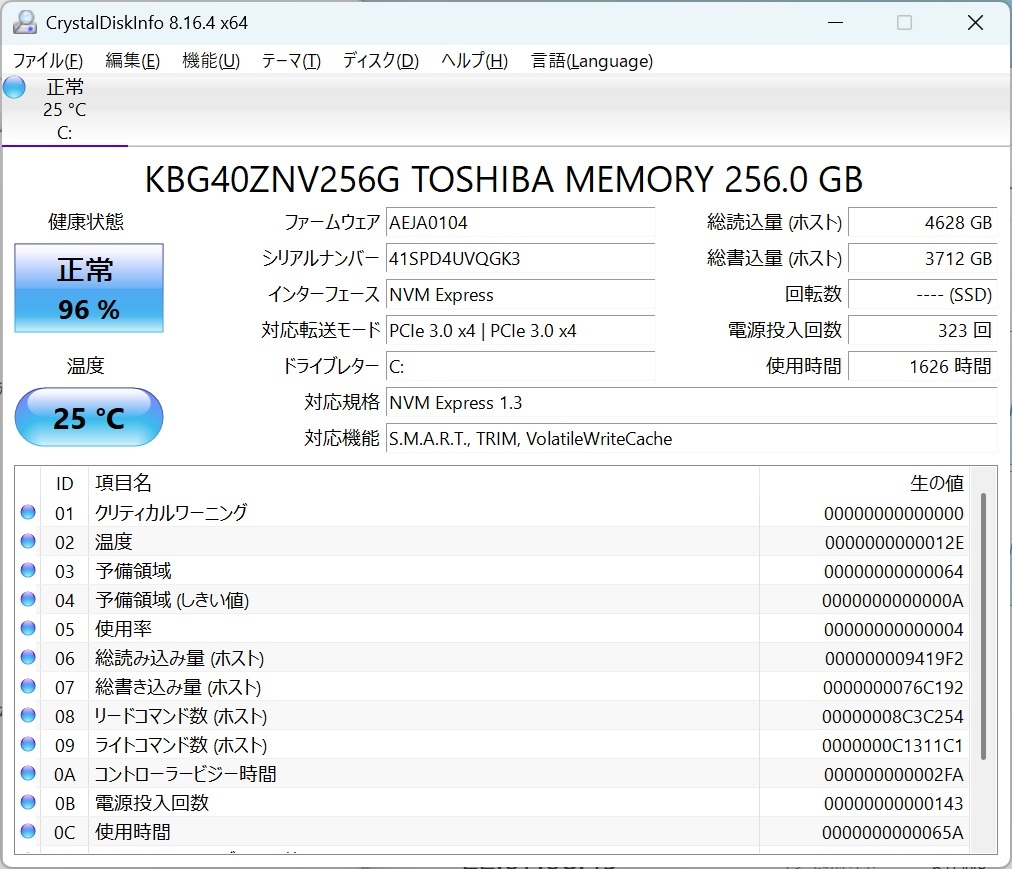The image size is (1013, 869).
Task: Select the C: drive tab at top
Action: [x=64, y=110]
